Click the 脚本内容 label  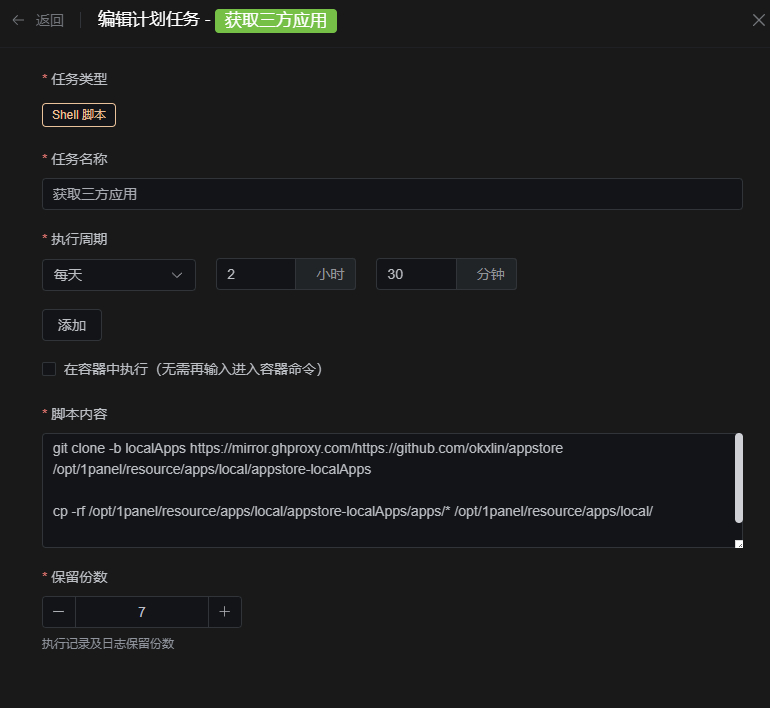[79, 414]
